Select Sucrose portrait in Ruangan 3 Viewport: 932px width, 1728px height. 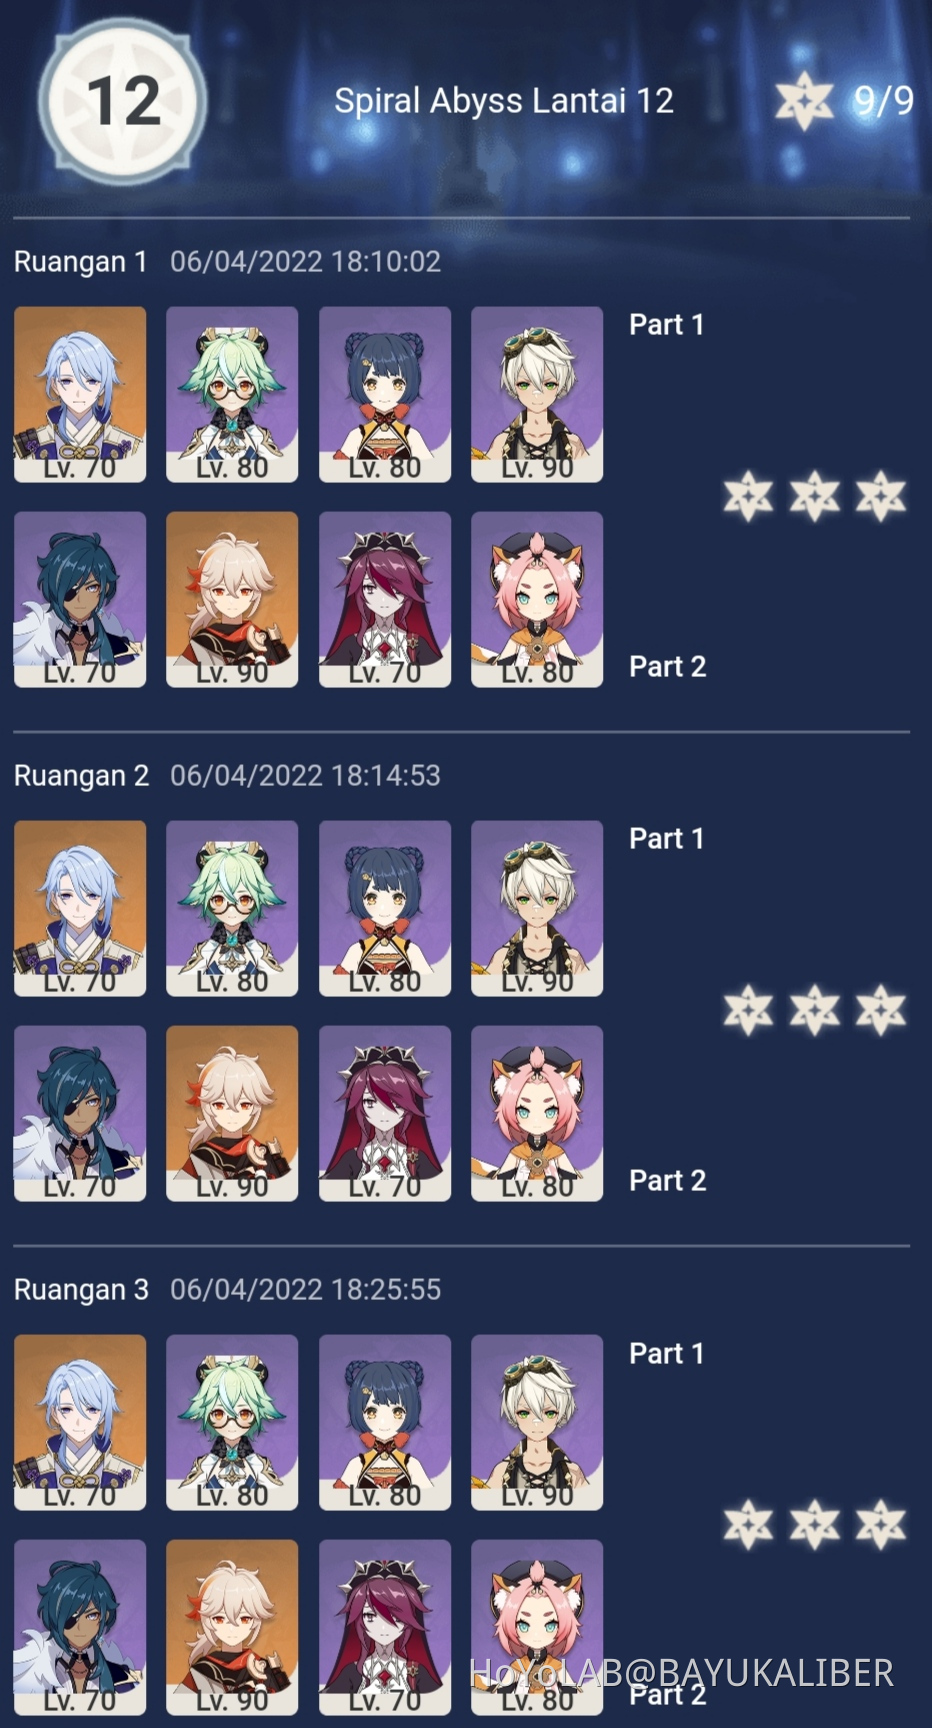click(x=232, y=1423)
